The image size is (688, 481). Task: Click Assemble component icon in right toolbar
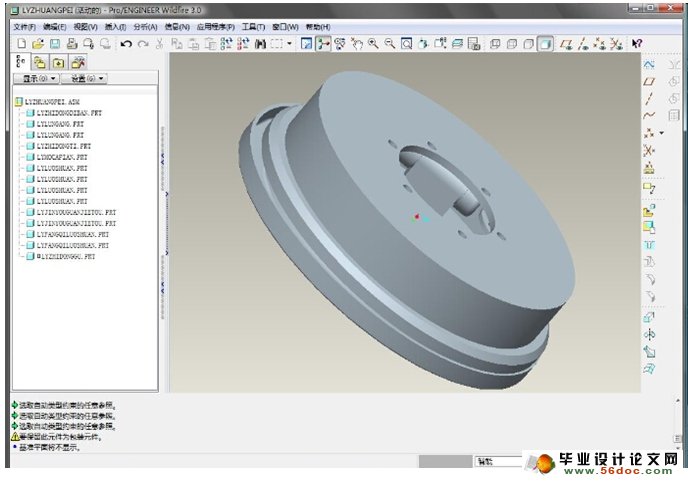(649, 211)
